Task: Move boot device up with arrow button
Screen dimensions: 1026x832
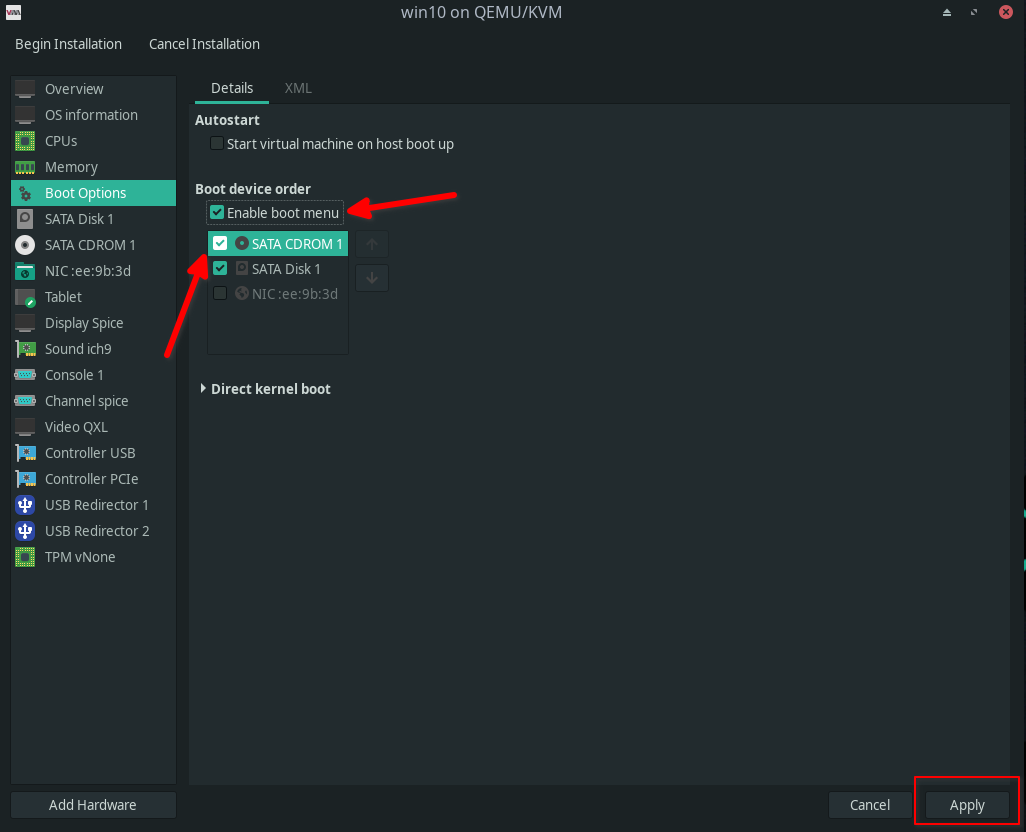Action: [372, 245]
